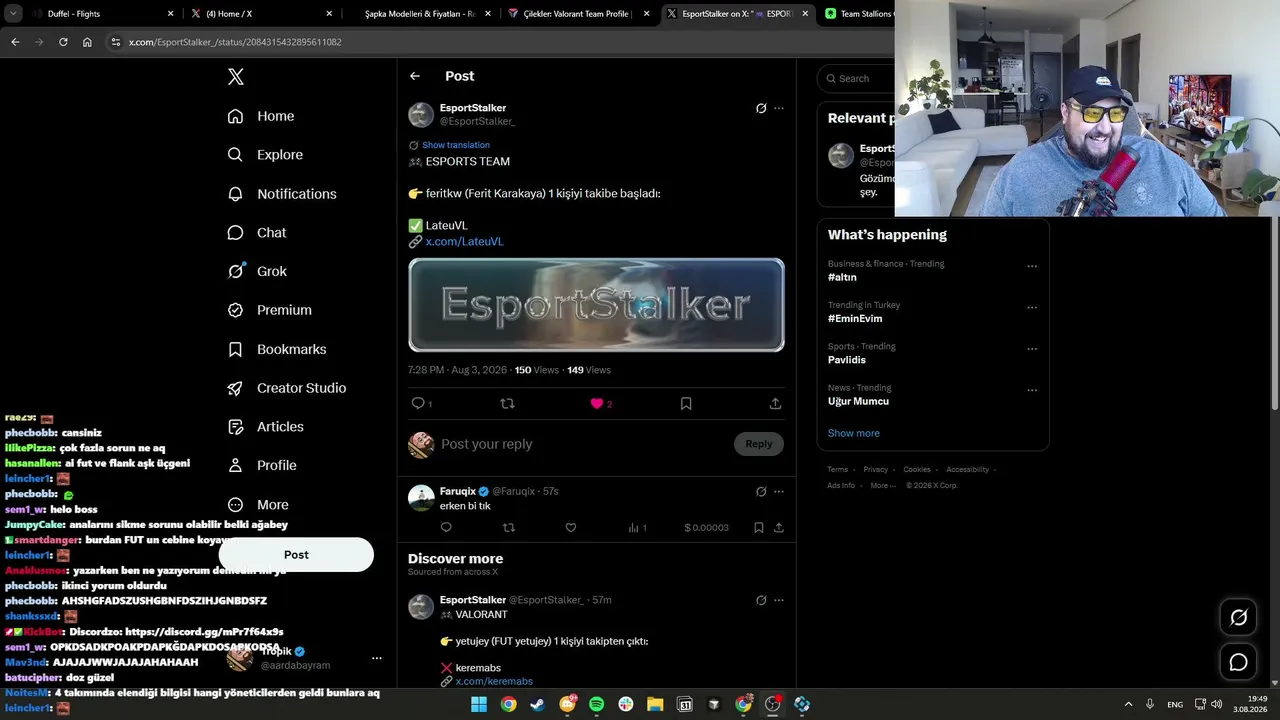Open Bookmarks in the sidebar
The image size is (1280, 720).
click(x=277, y=349)
